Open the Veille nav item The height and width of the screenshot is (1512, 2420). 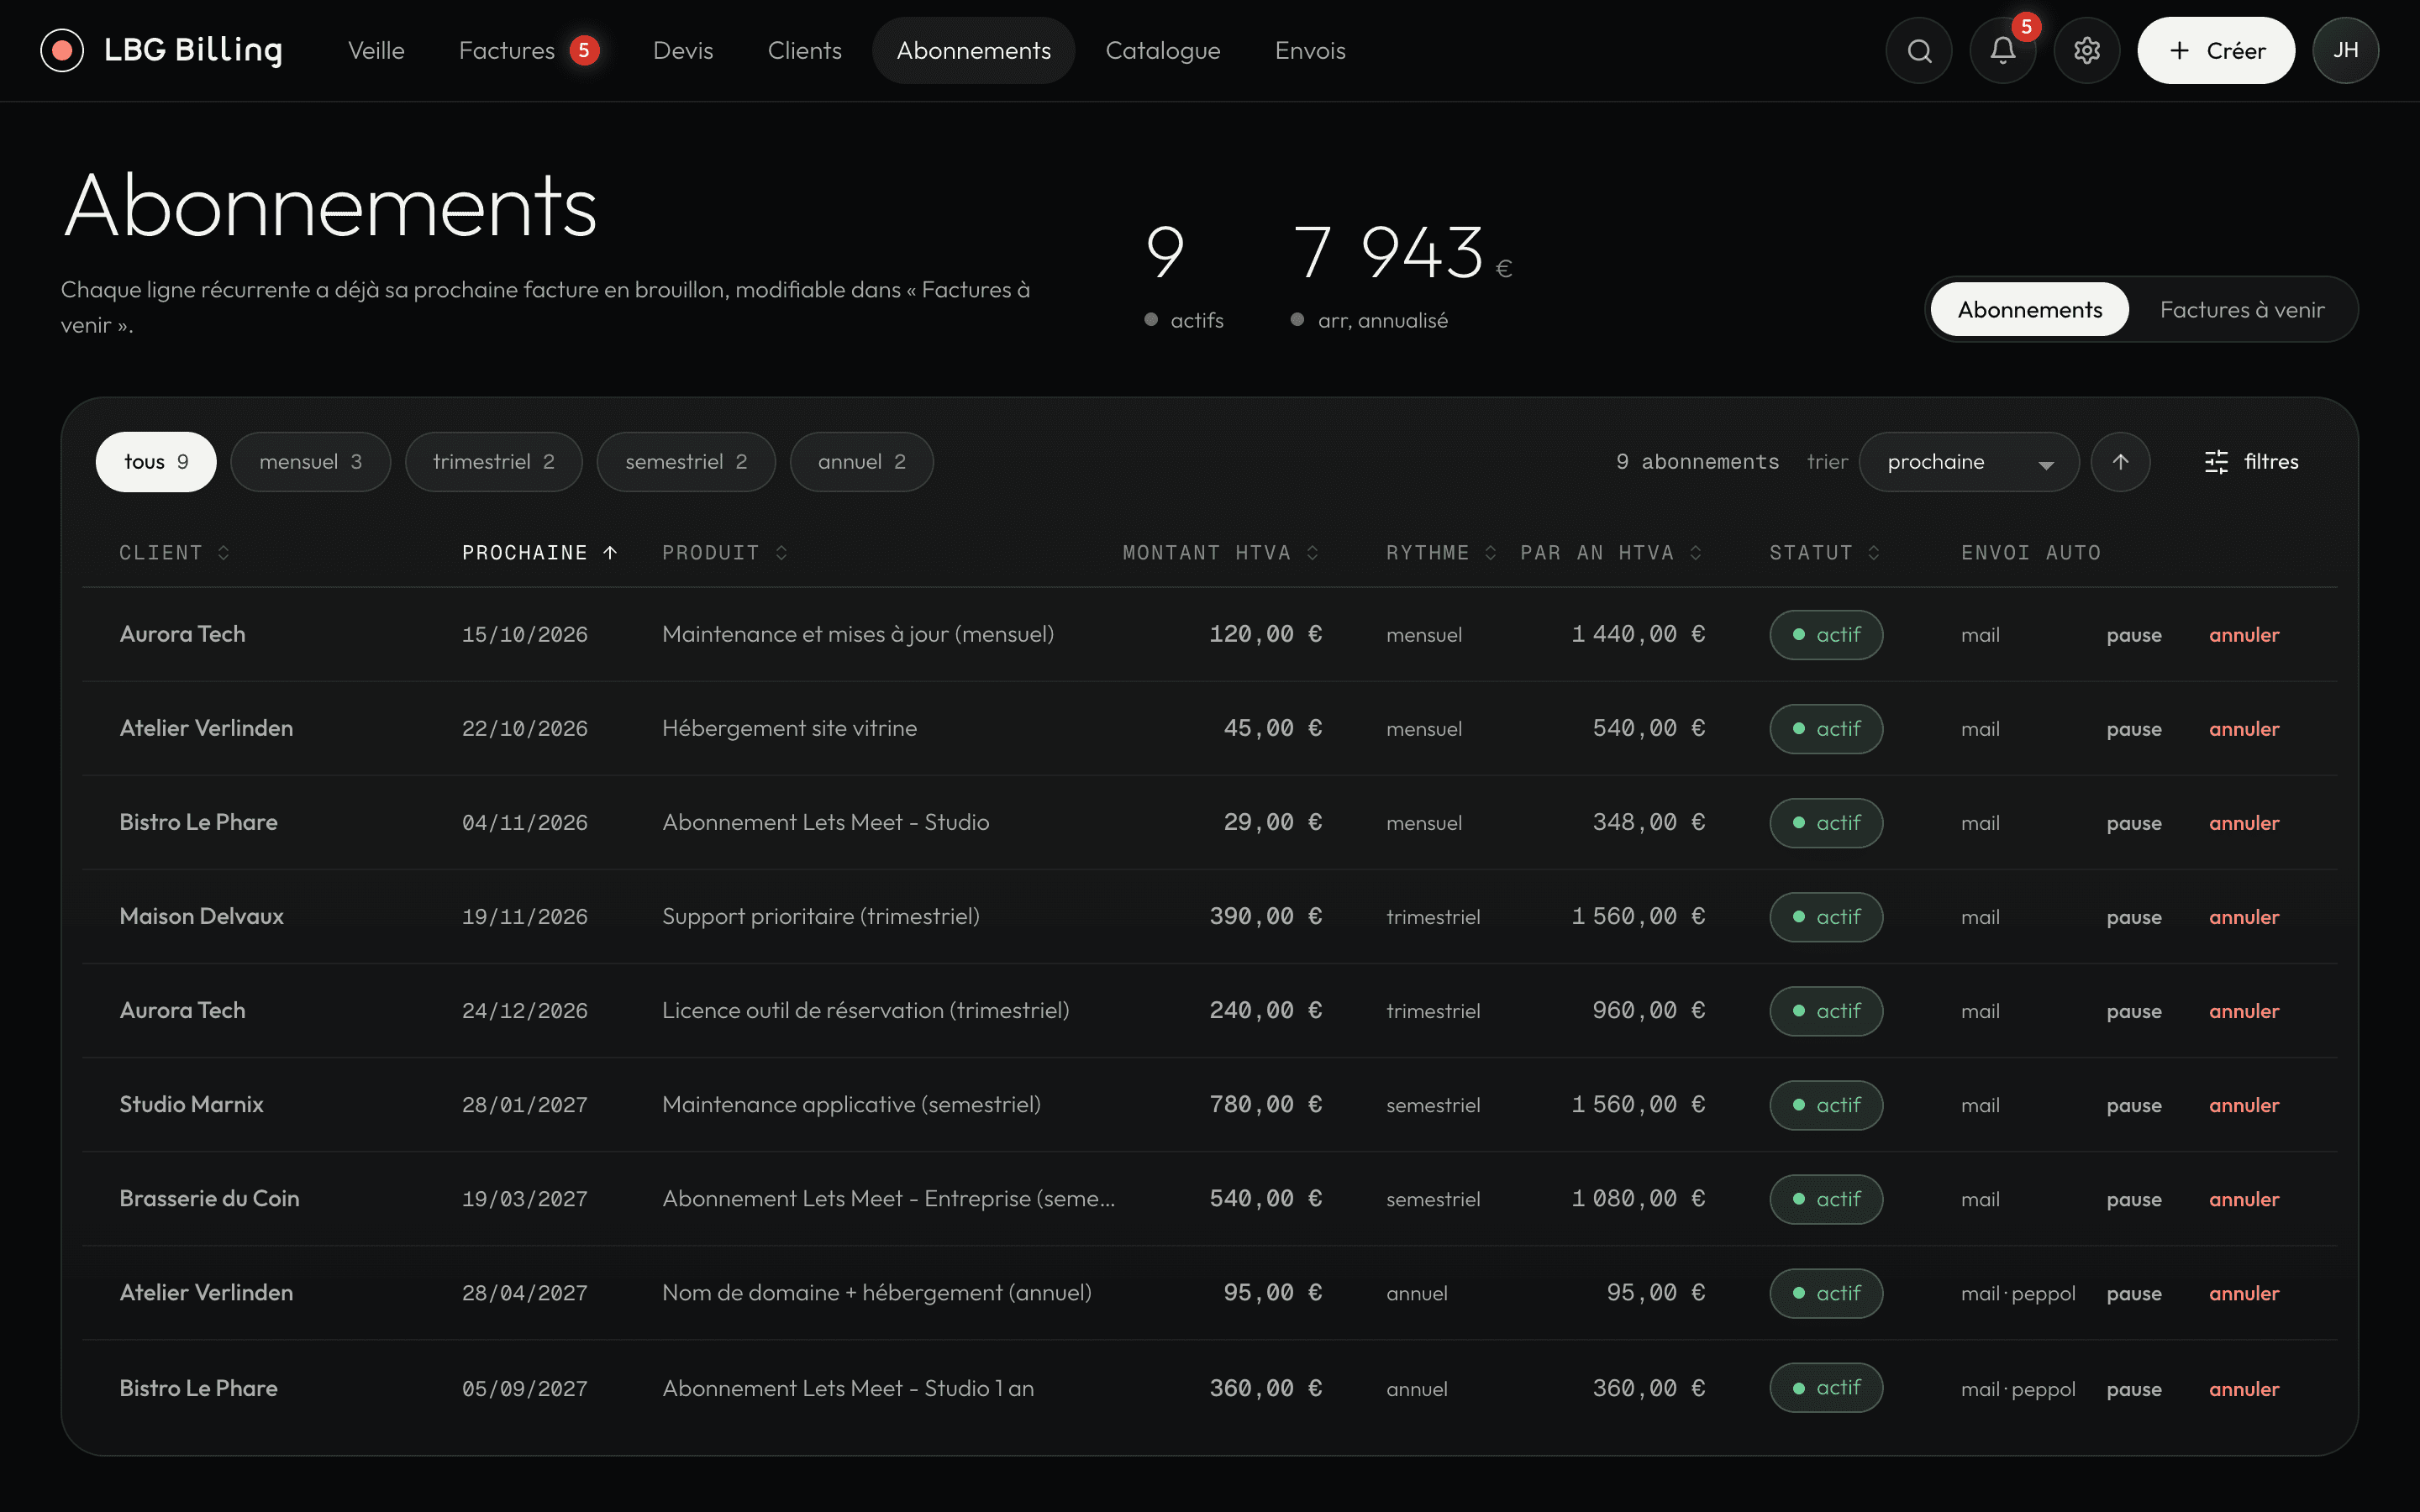point(376,50)
